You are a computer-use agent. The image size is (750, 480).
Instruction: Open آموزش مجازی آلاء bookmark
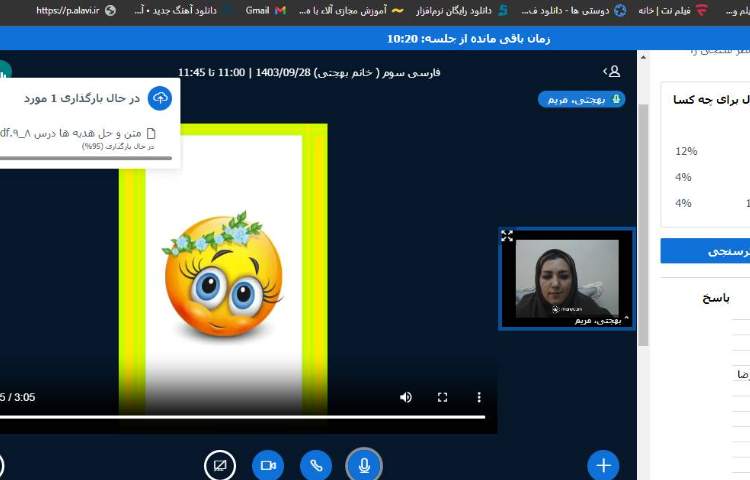point(351,10)
